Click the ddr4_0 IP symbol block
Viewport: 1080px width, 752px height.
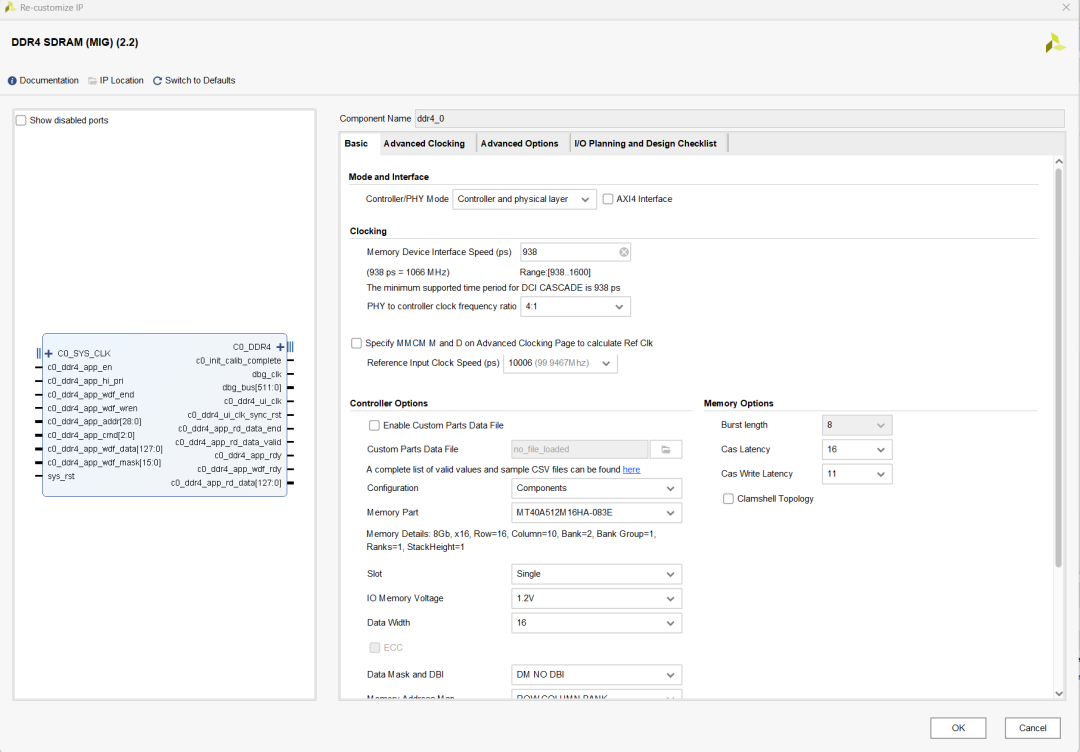coord(165,415)
